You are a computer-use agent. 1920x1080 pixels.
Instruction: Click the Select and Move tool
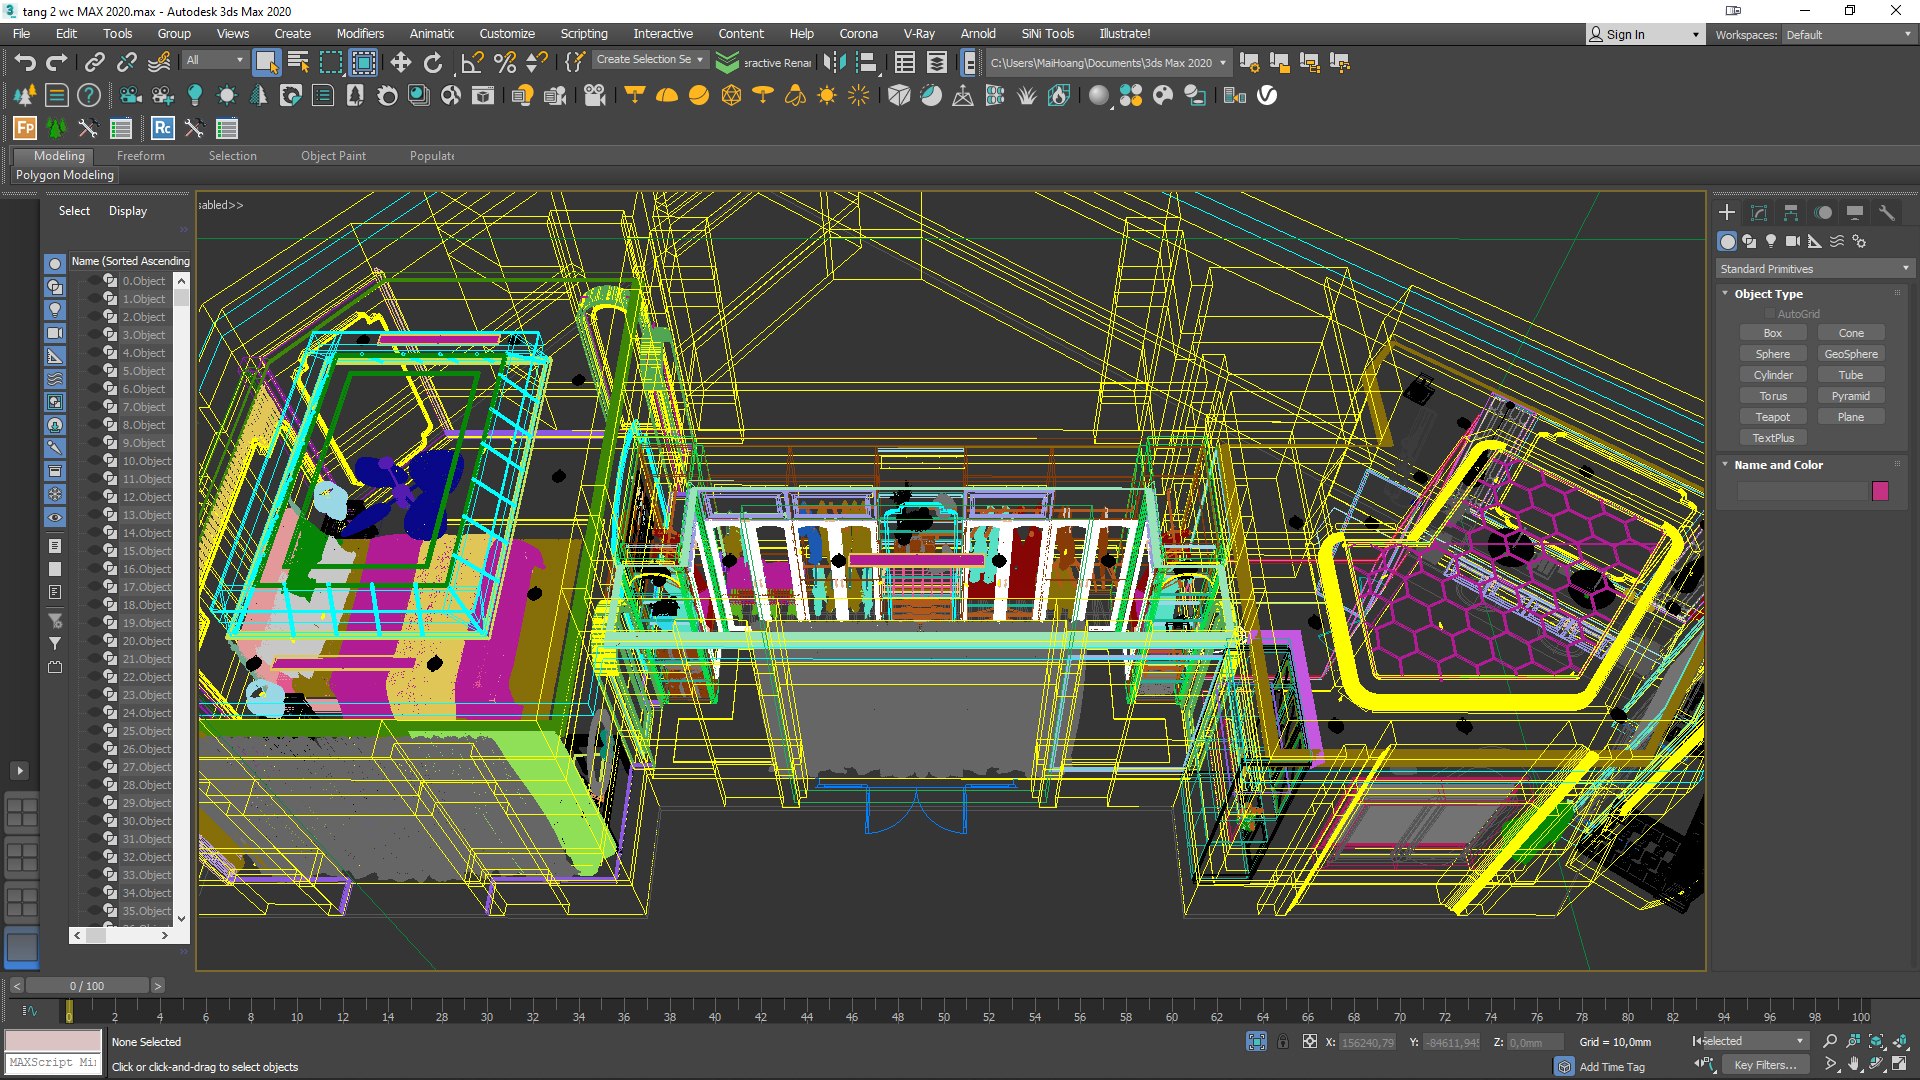click(400, 63)
